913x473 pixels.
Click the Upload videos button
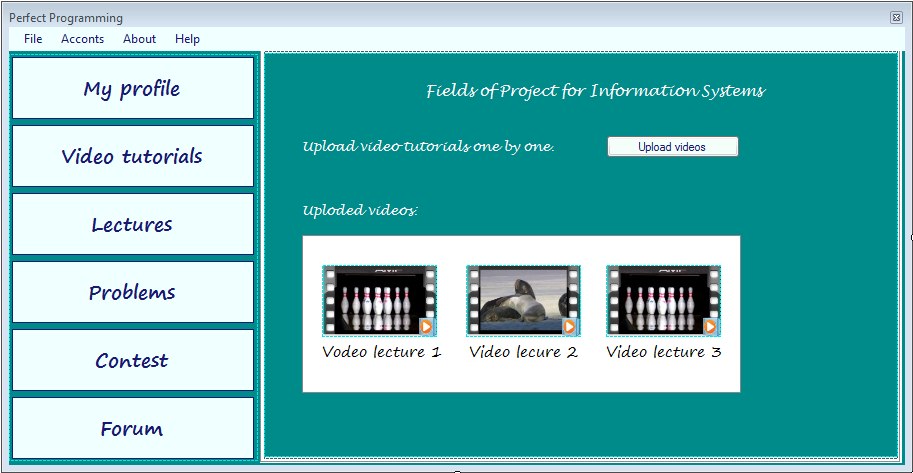point(673,147)
